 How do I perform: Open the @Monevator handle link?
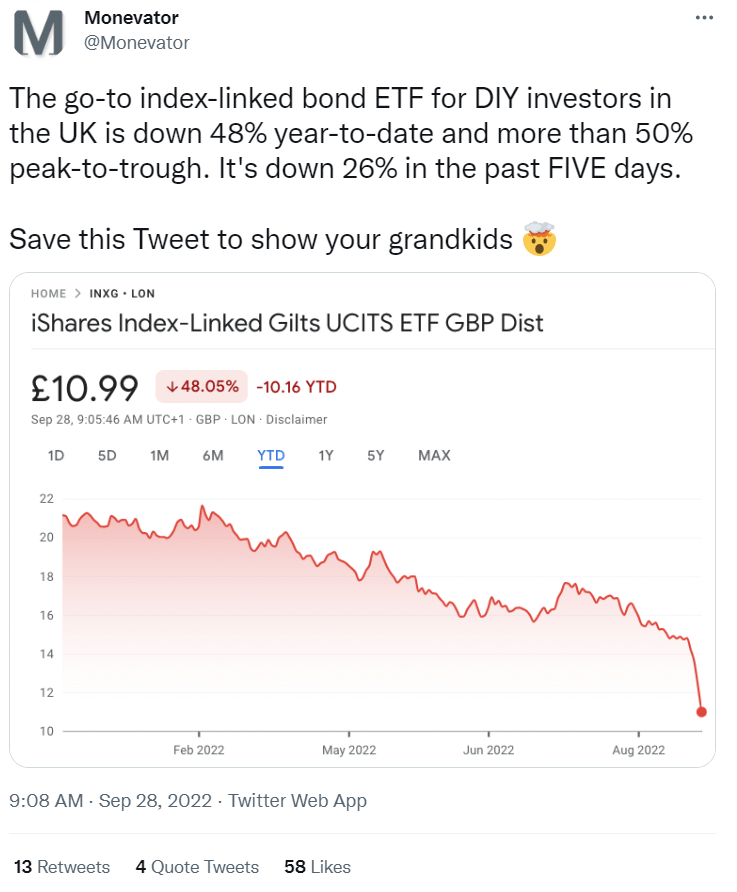point(137,42)
